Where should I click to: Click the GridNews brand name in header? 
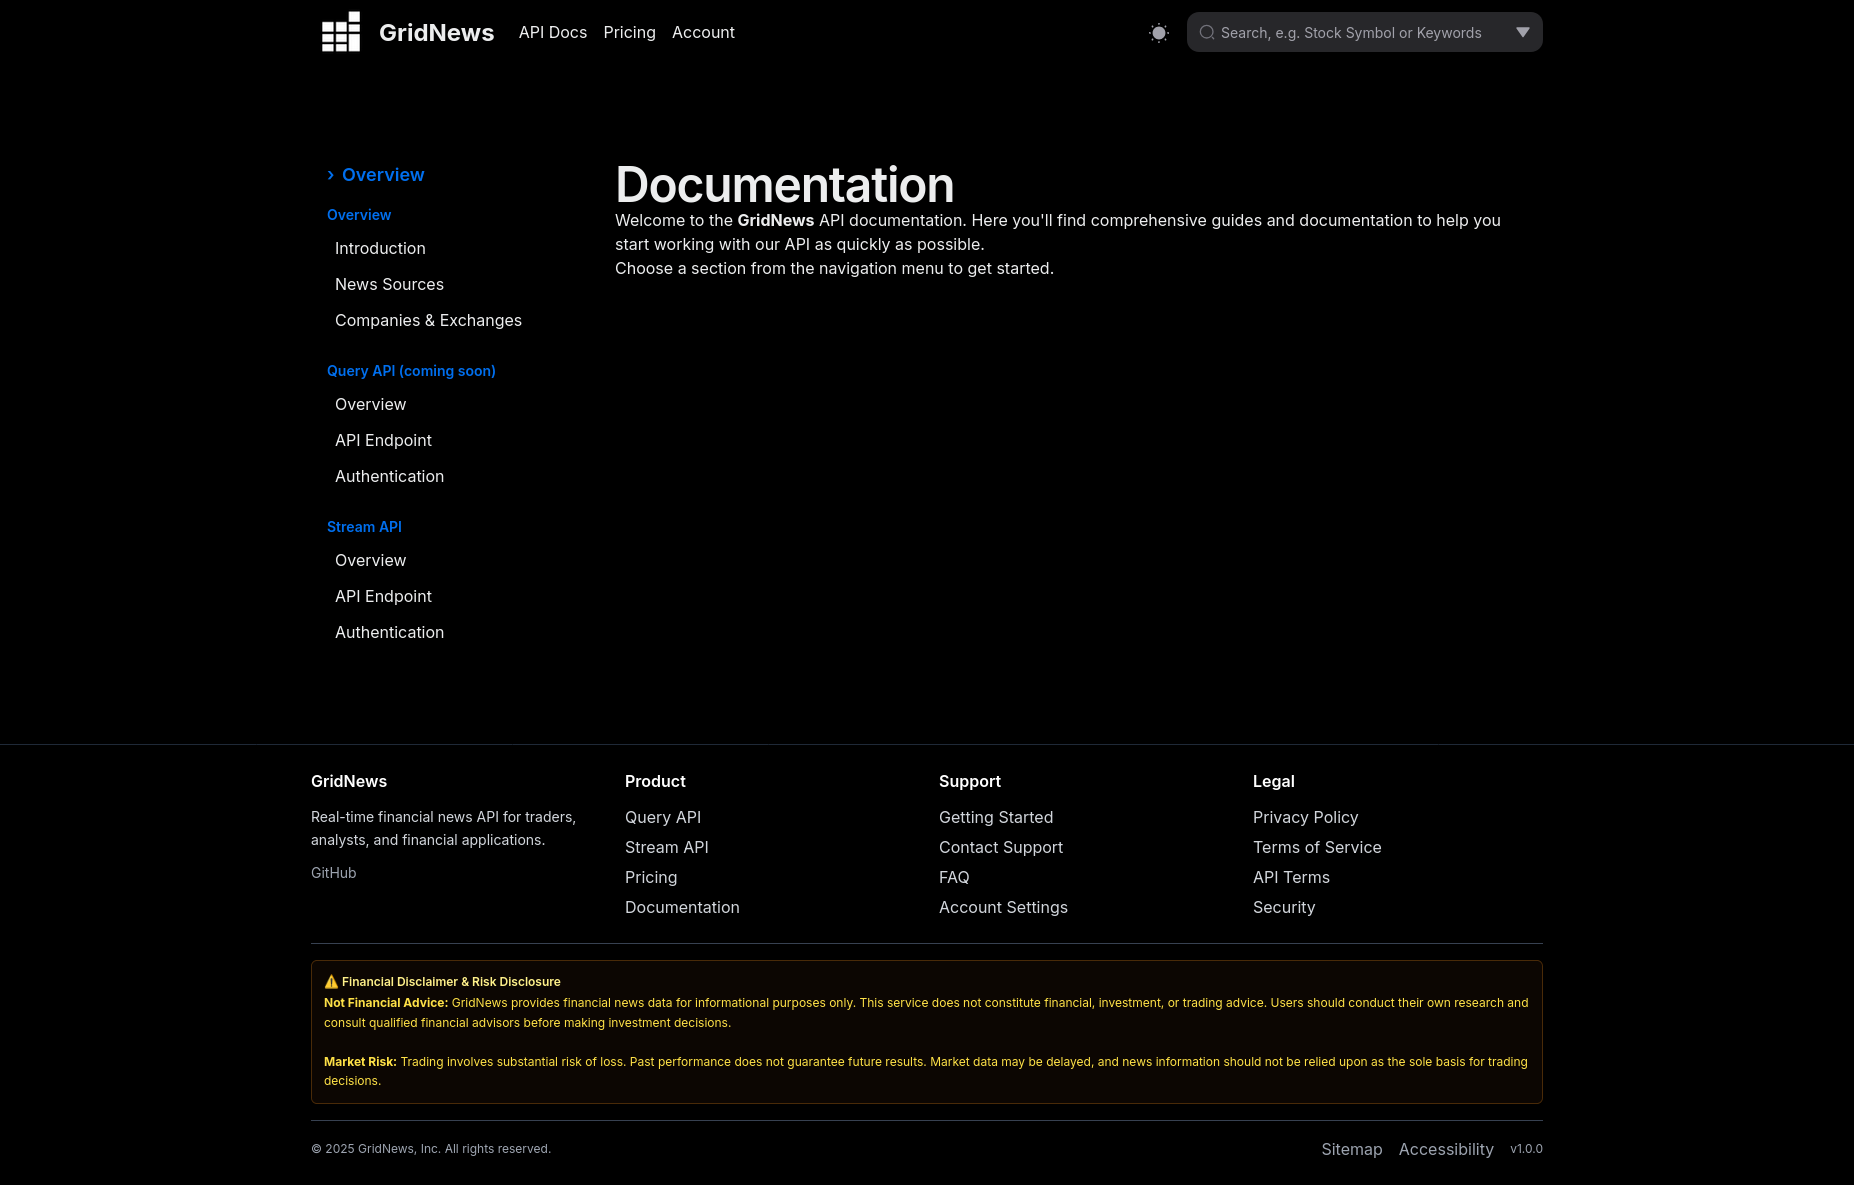point(436,33)
